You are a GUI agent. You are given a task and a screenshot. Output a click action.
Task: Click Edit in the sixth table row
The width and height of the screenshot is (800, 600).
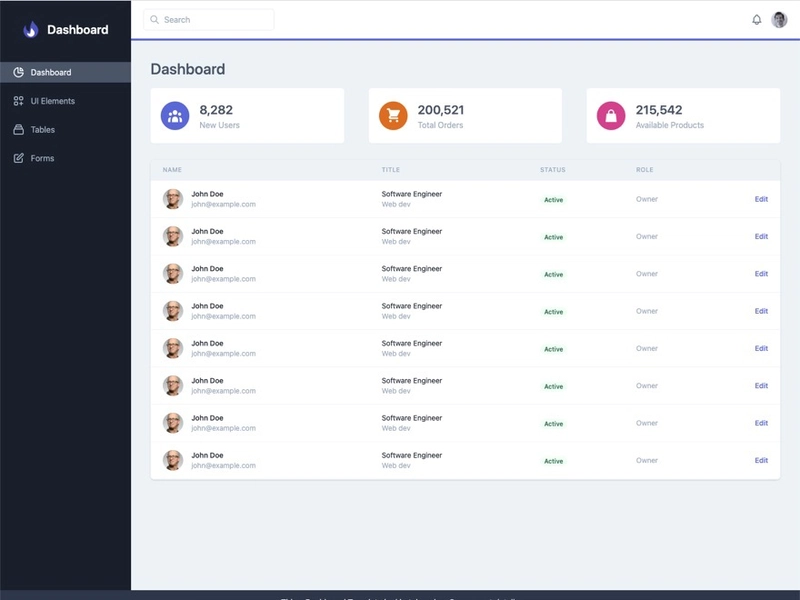pos(761,385)
